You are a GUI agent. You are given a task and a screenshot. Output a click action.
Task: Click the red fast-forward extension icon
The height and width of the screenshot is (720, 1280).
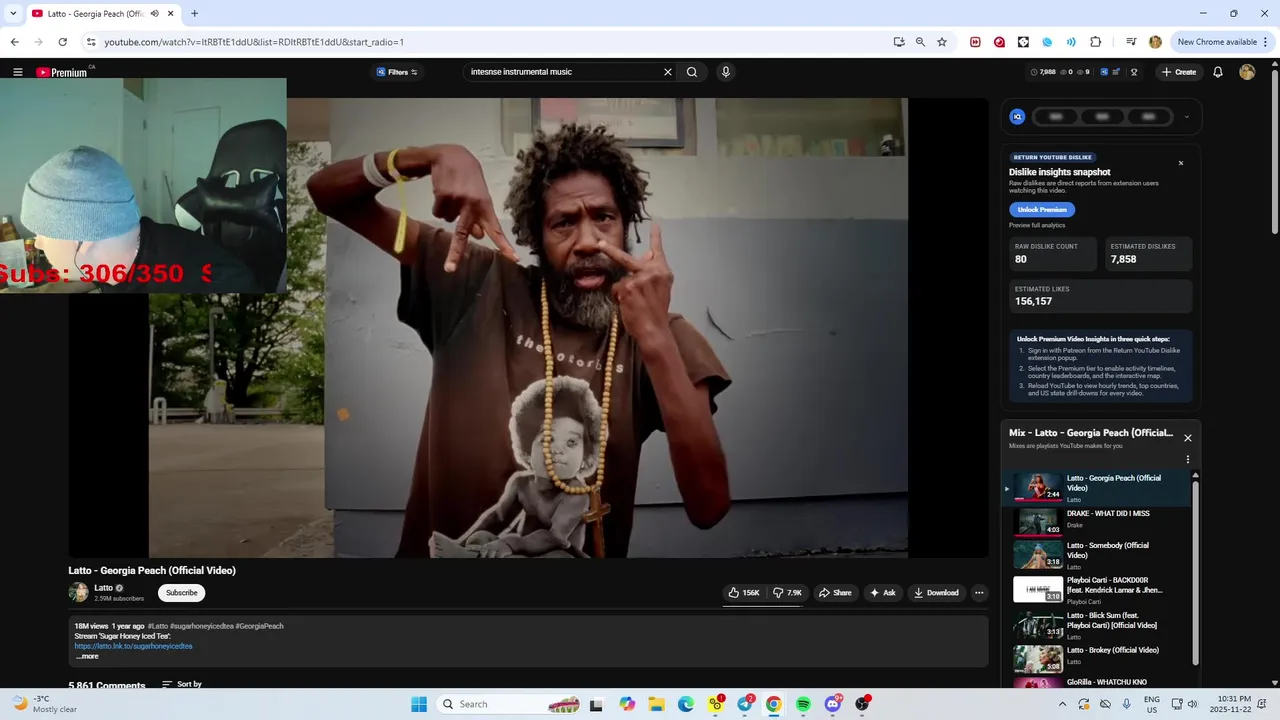(975, 42)
